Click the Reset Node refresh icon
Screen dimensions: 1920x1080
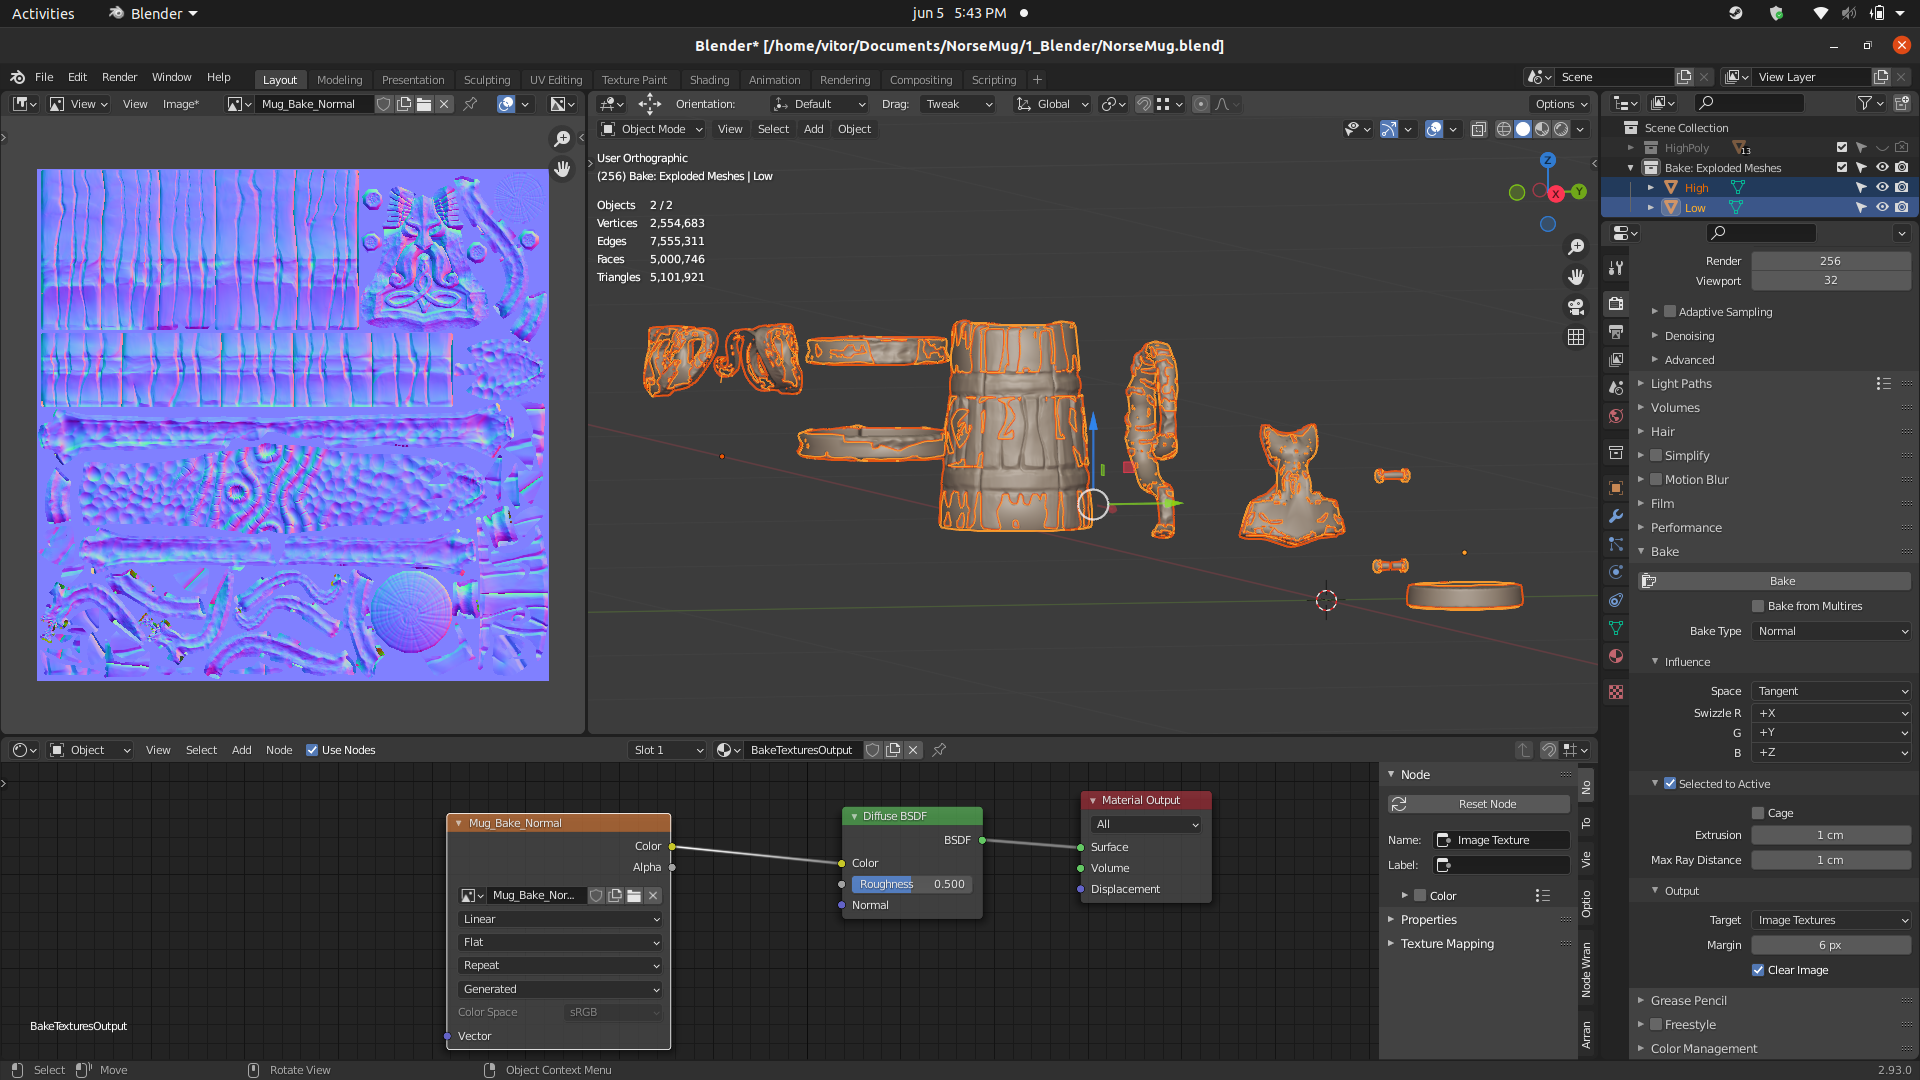pyautogui.click(x=1400, y=804)
